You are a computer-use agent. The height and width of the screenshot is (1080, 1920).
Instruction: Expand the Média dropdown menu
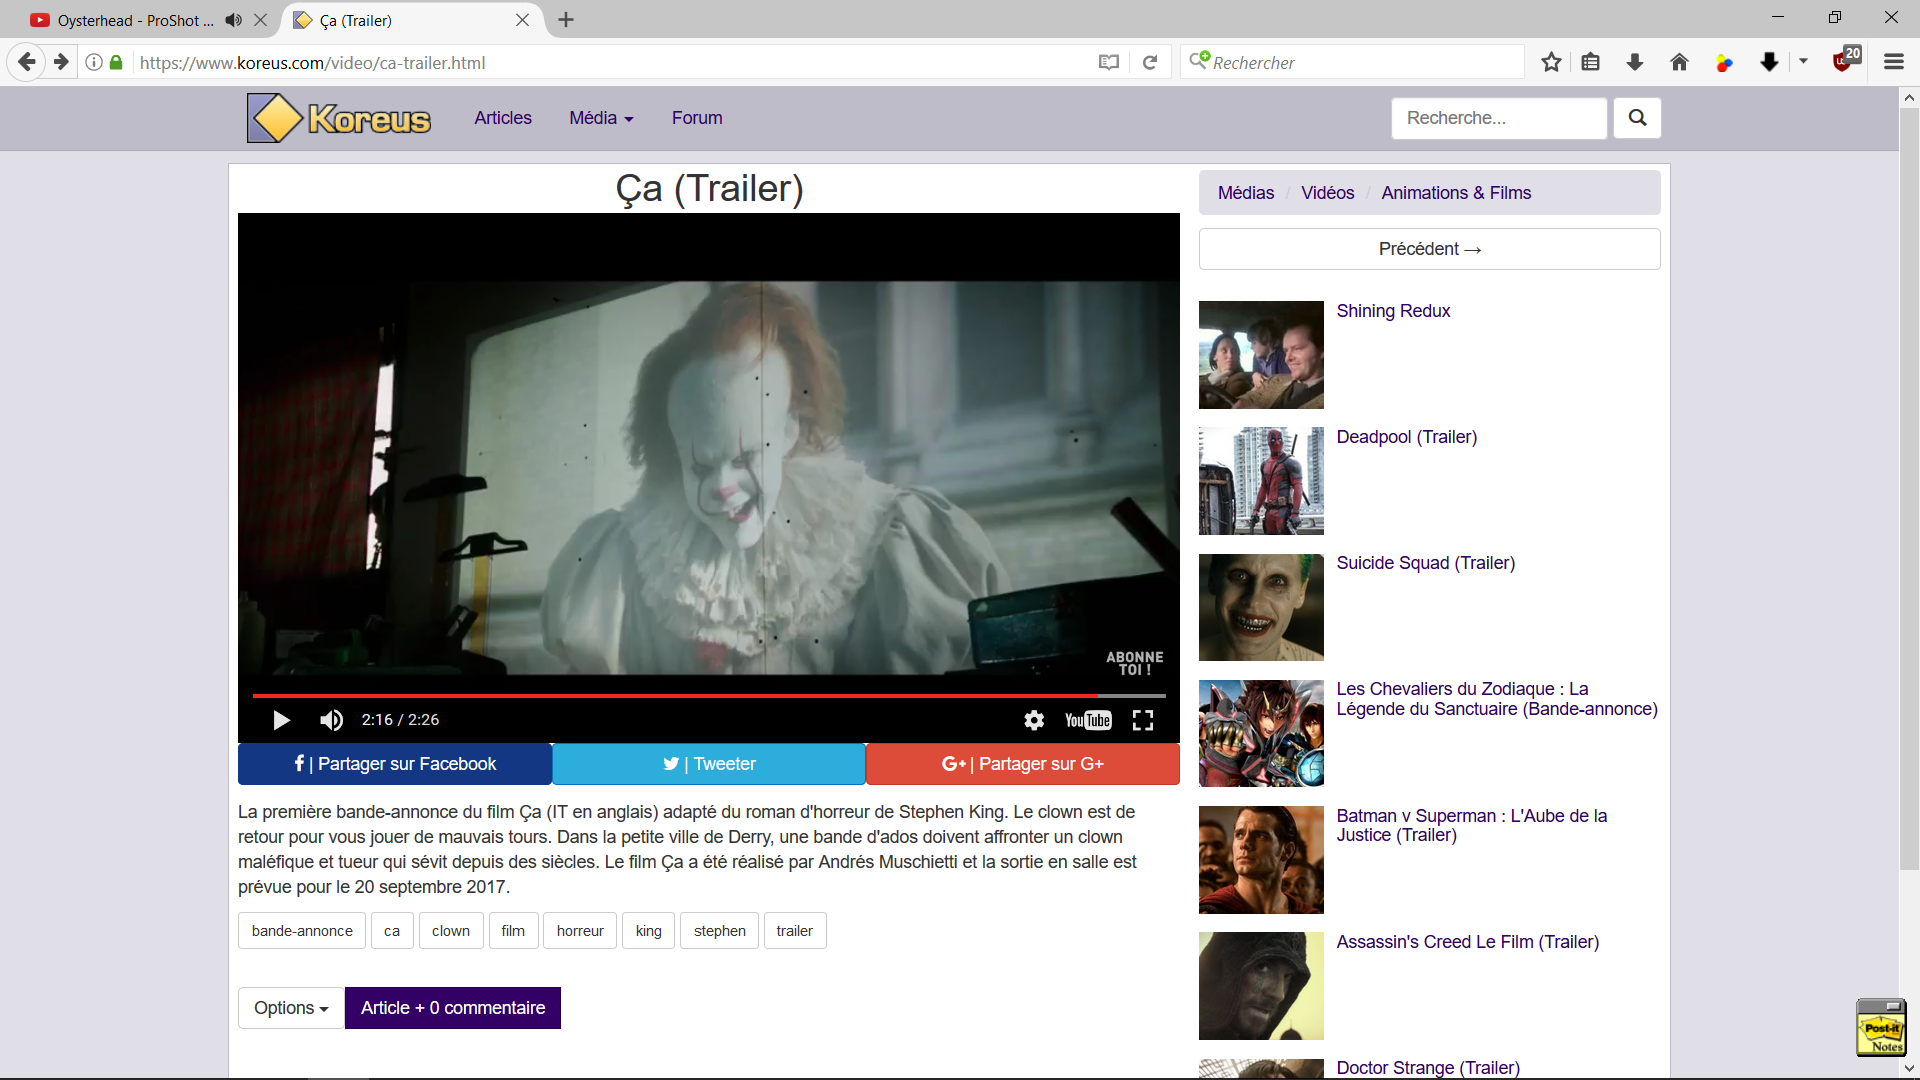click(x=601, y=118)
